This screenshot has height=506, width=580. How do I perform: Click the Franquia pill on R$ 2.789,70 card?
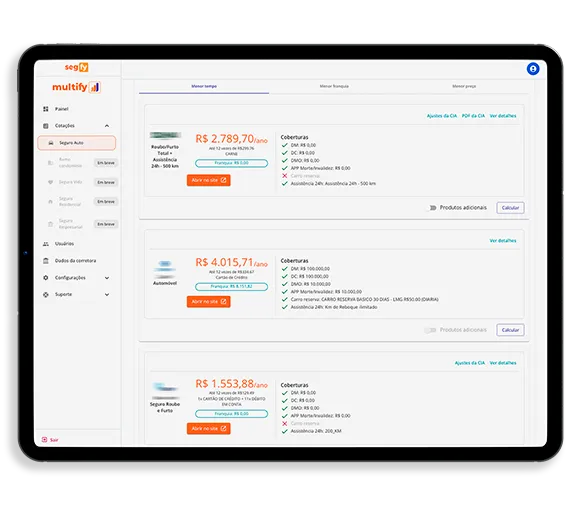[232, 163]
